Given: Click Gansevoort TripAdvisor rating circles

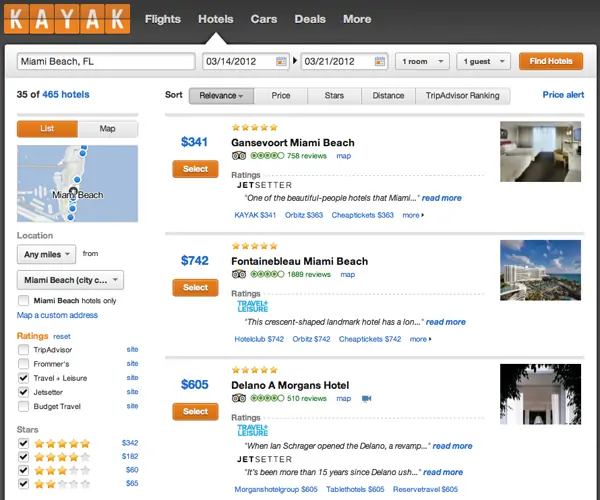Looking at the screenshot, I should coord(267,156).
